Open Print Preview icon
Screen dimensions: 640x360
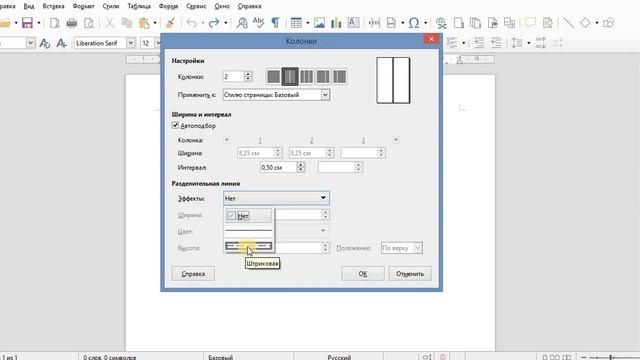click(89, 23)
